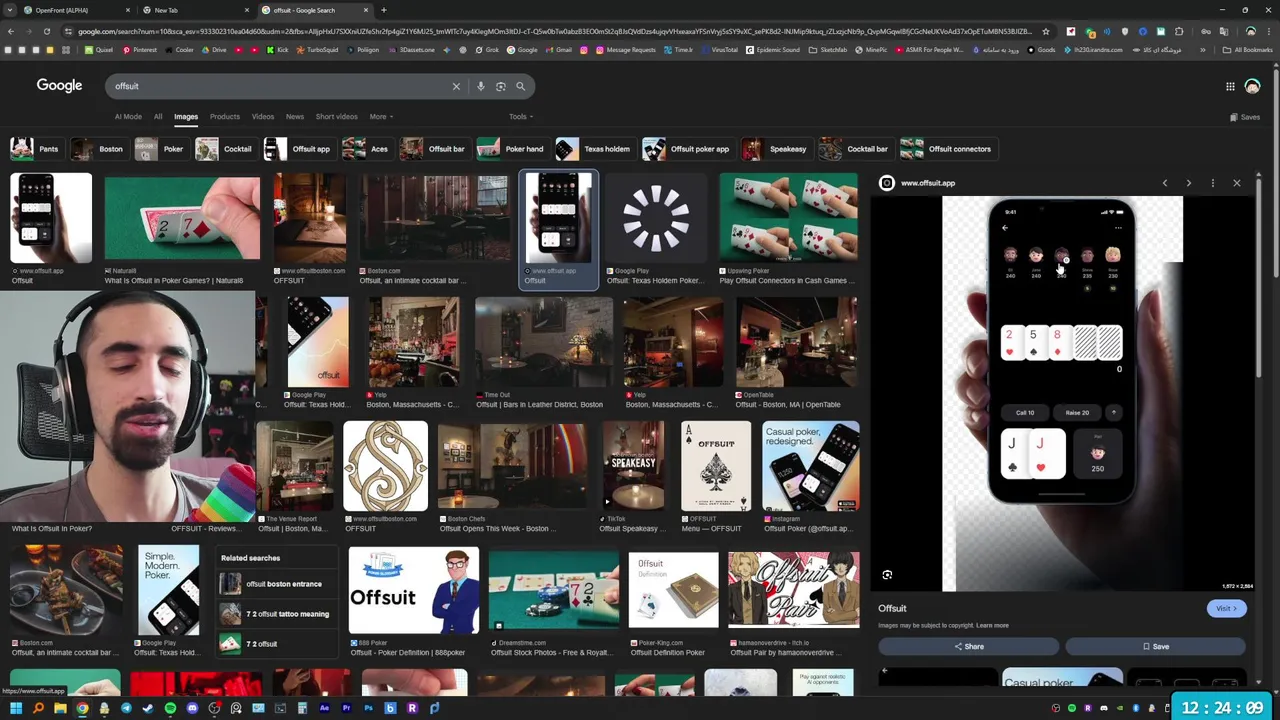This screenshot has height=720, width=1280.
Task: Follow the Learn more copyright link
Action: click(x=992, y=626)
